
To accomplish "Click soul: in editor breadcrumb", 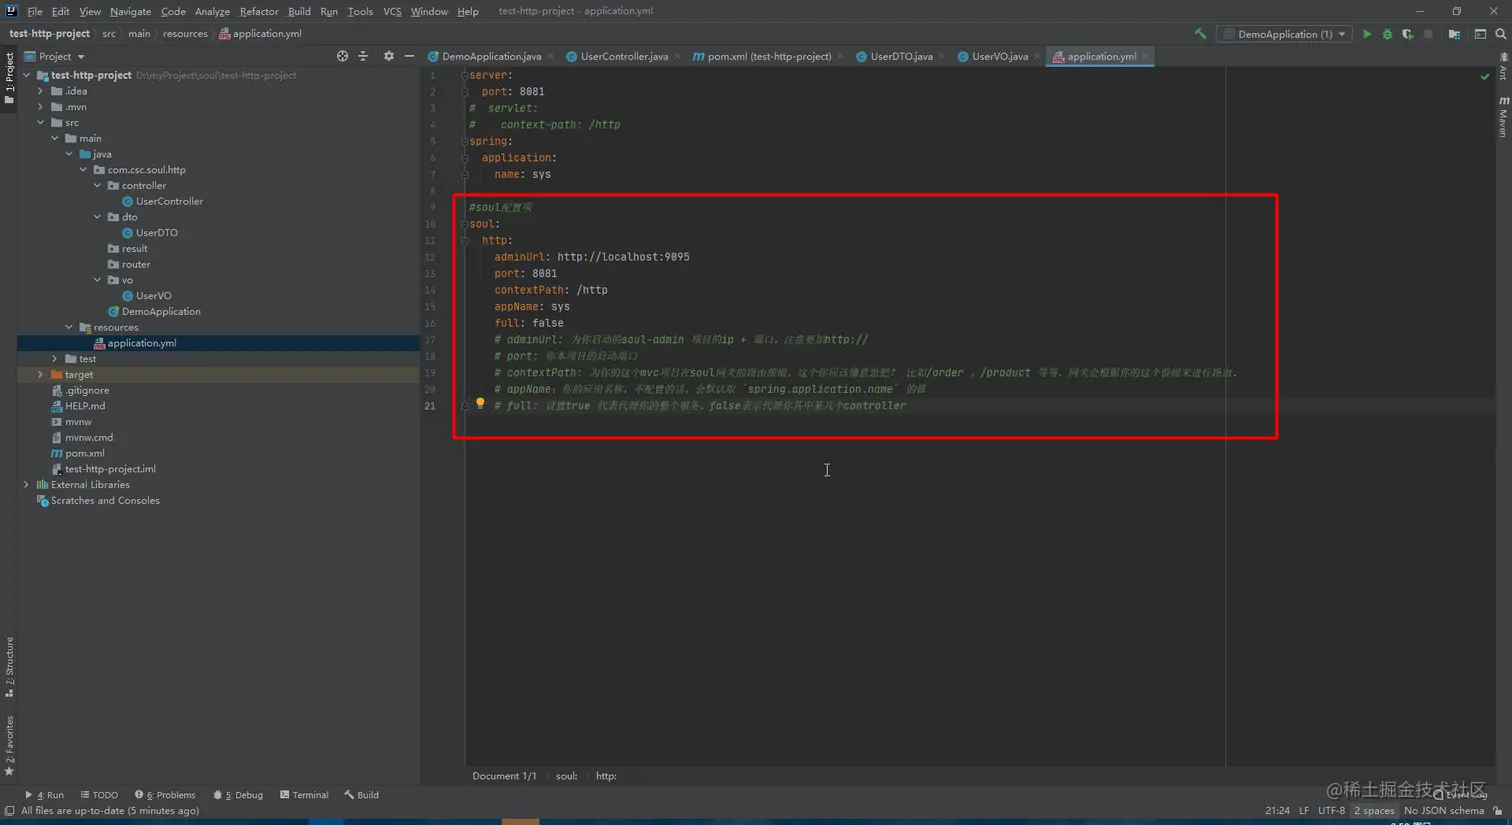I will tap(566, 776).
